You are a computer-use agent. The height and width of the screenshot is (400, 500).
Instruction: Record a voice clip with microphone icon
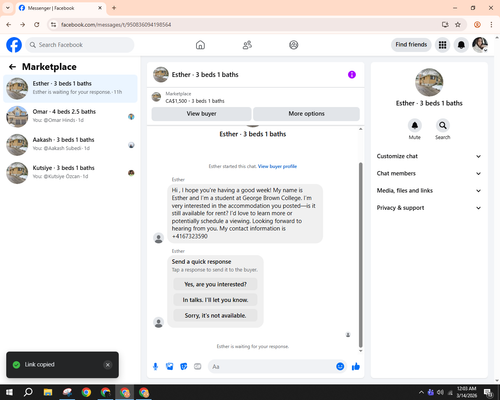coord(155,367)
